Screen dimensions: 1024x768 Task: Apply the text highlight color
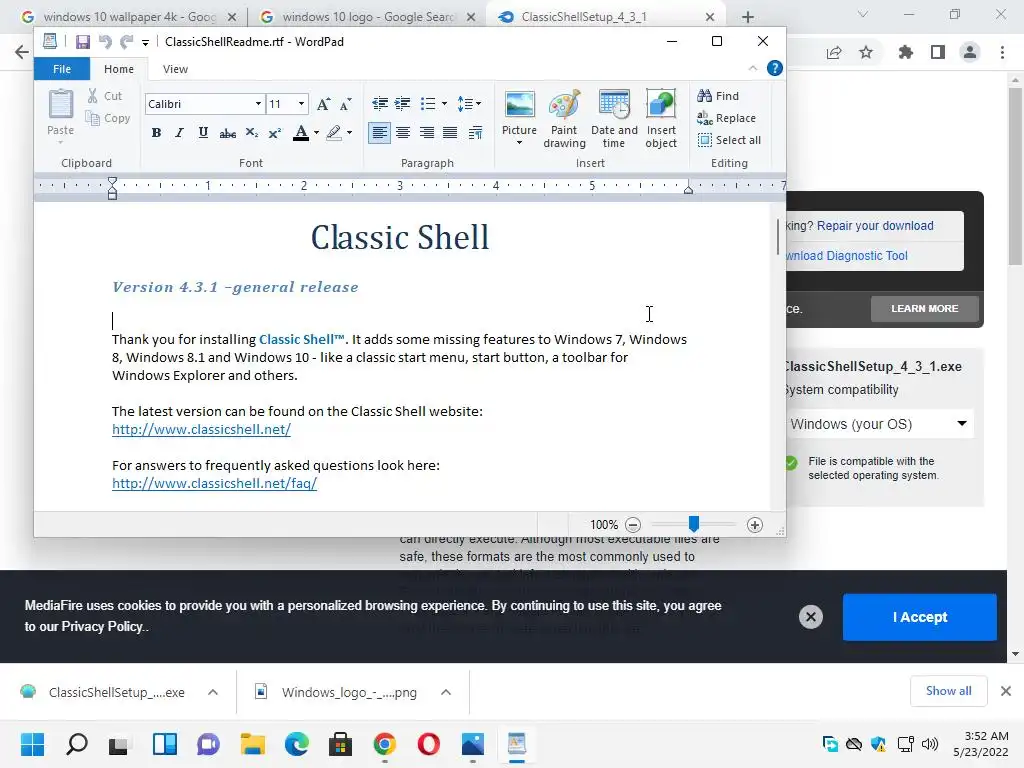334,133
